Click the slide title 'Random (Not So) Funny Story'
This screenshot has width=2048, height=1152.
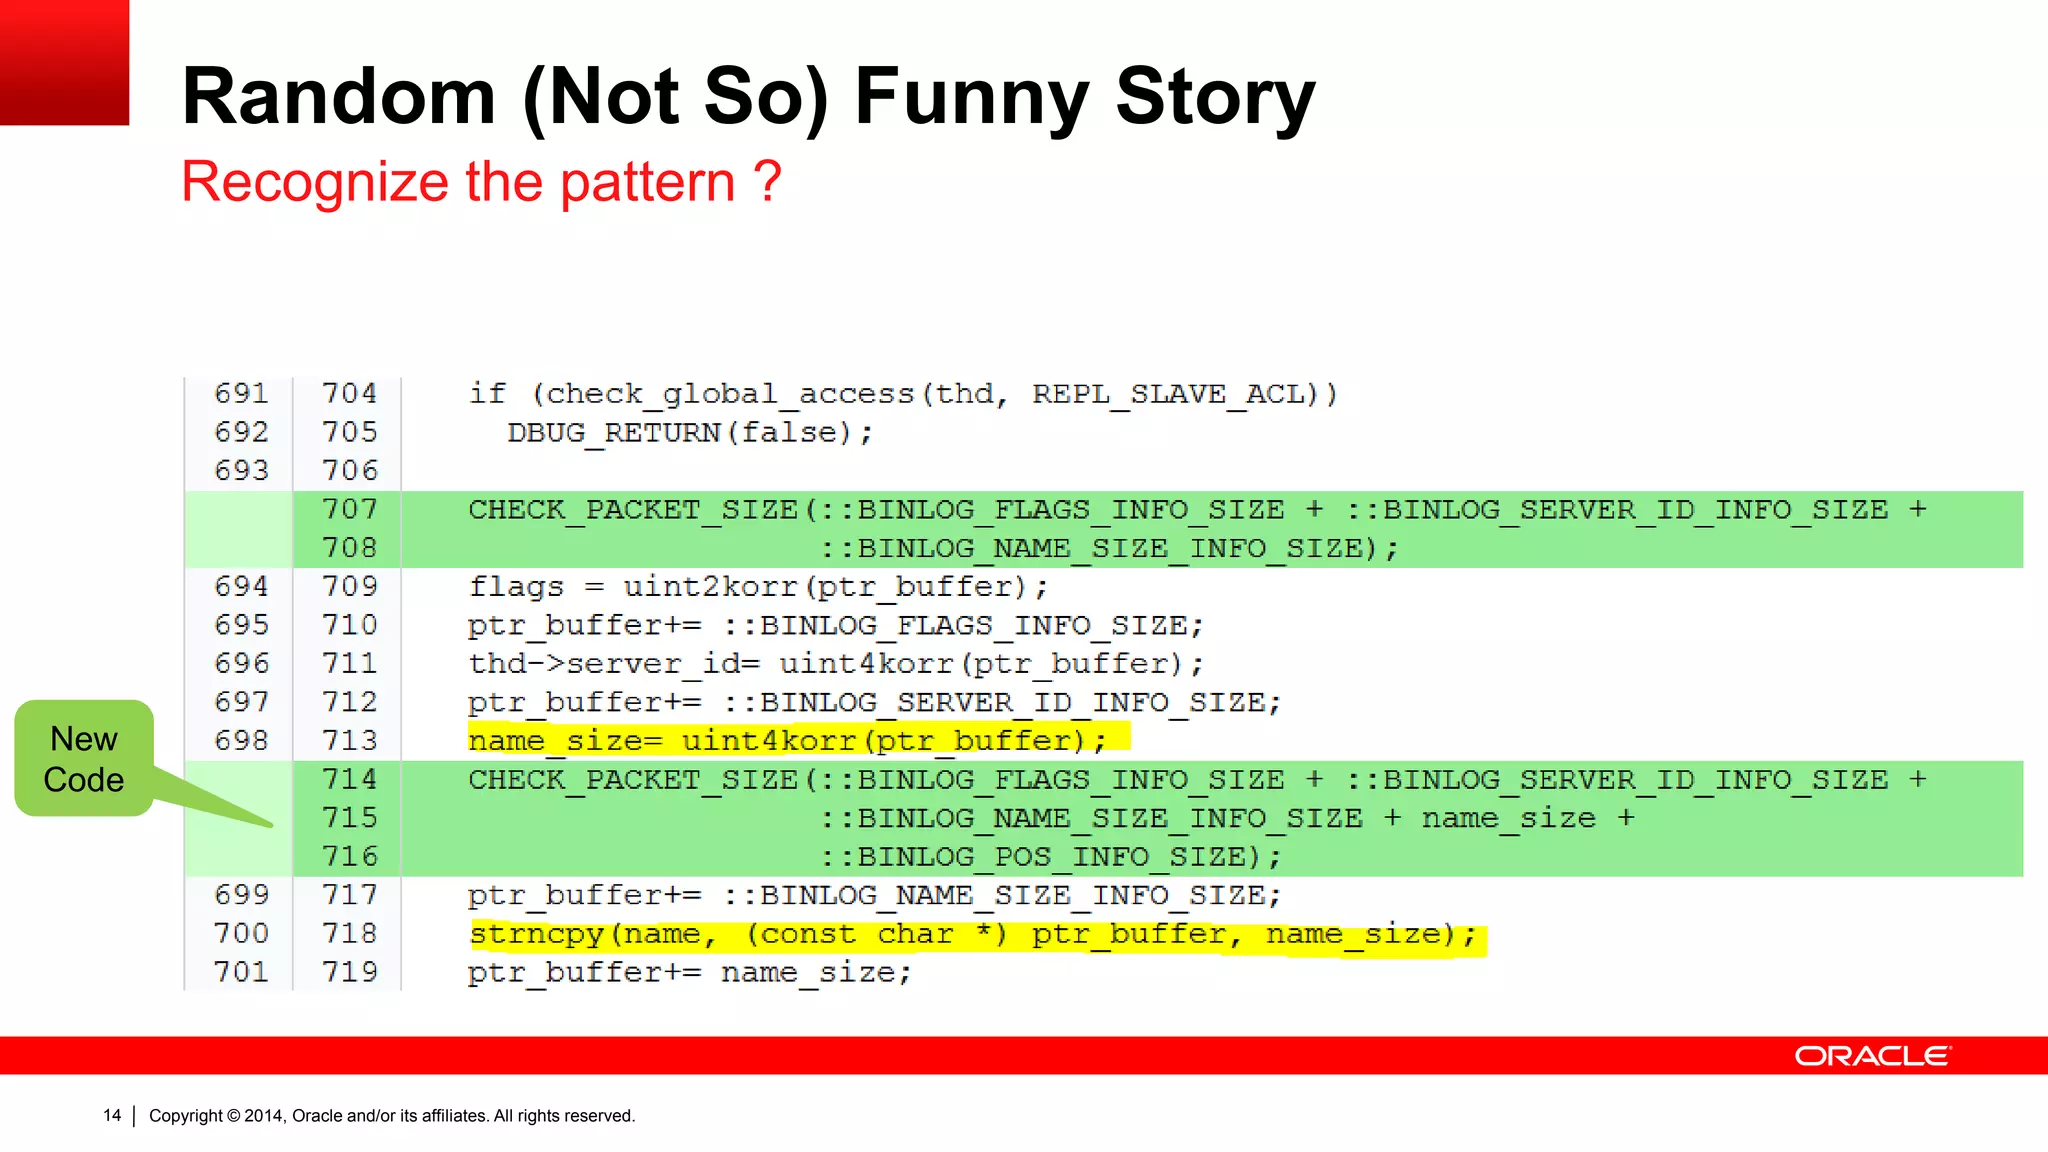tap(748, 97)
